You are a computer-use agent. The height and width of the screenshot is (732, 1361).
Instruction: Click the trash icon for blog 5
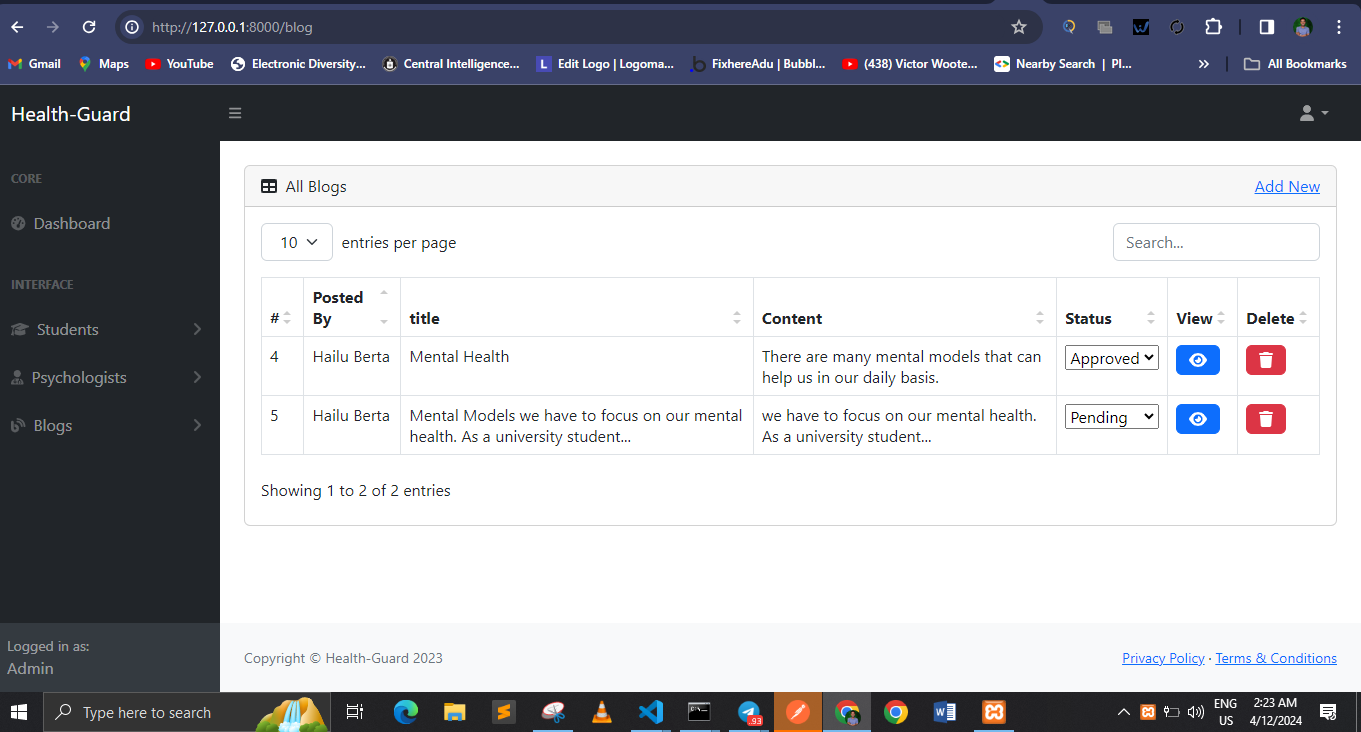(1265, 419)
